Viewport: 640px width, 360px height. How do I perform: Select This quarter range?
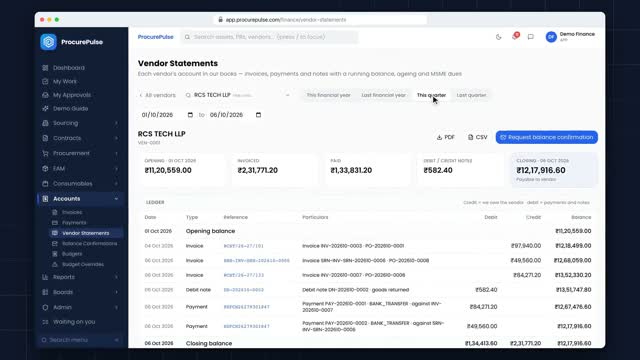click(431, 95)
